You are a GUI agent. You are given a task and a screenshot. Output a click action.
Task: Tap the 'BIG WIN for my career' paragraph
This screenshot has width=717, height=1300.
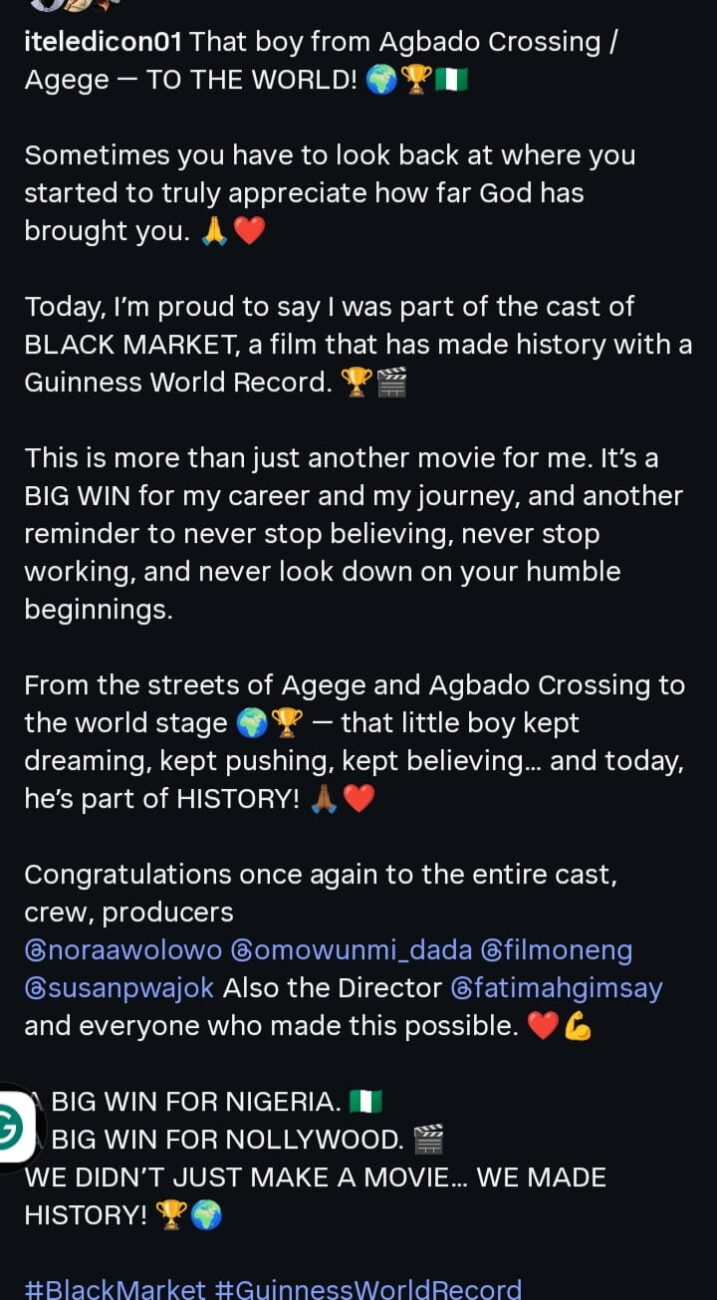click(x=355, y=534)
